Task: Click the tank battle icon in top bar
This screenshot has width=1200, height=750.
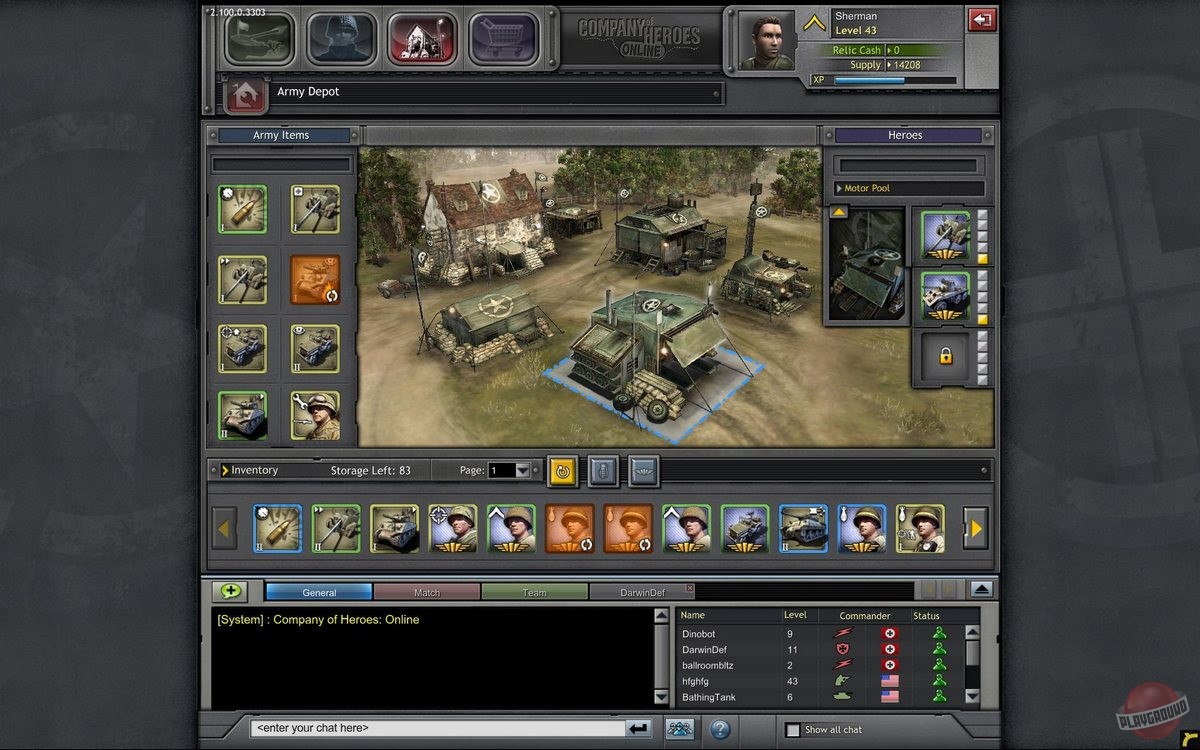Action: pyautogui.click(x=258, y=39)
